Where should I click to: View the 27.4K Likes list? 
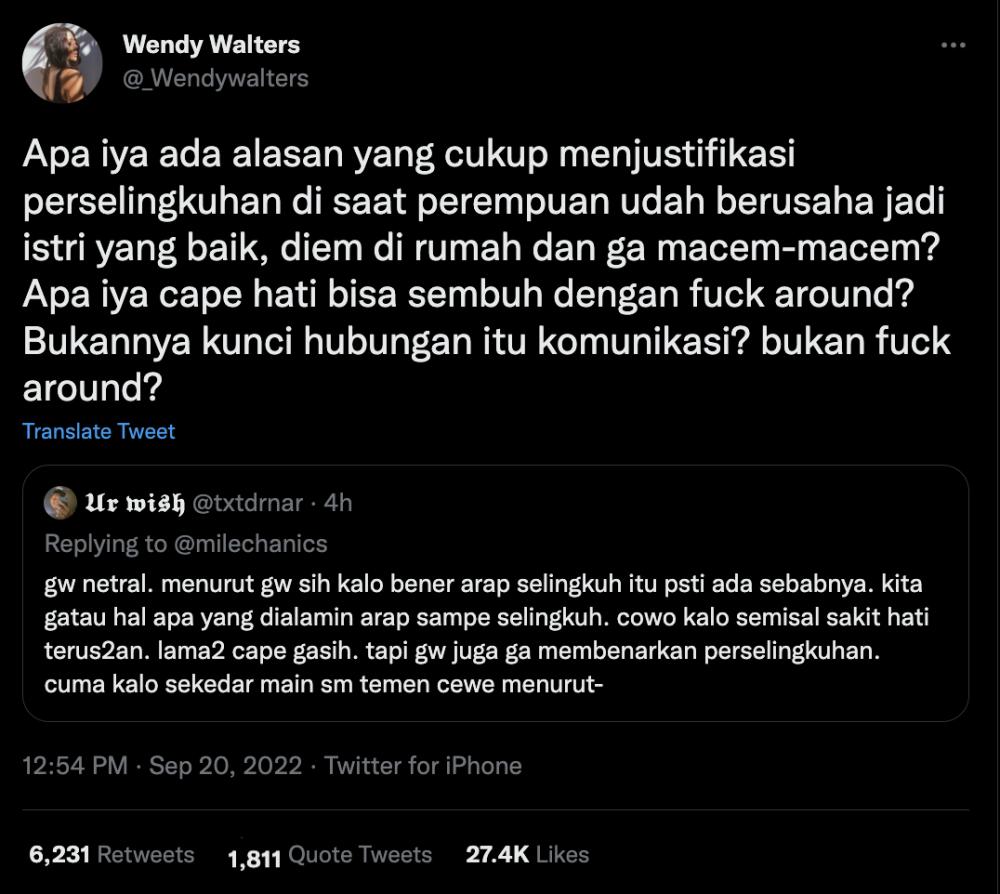click(x=527, y=854)
